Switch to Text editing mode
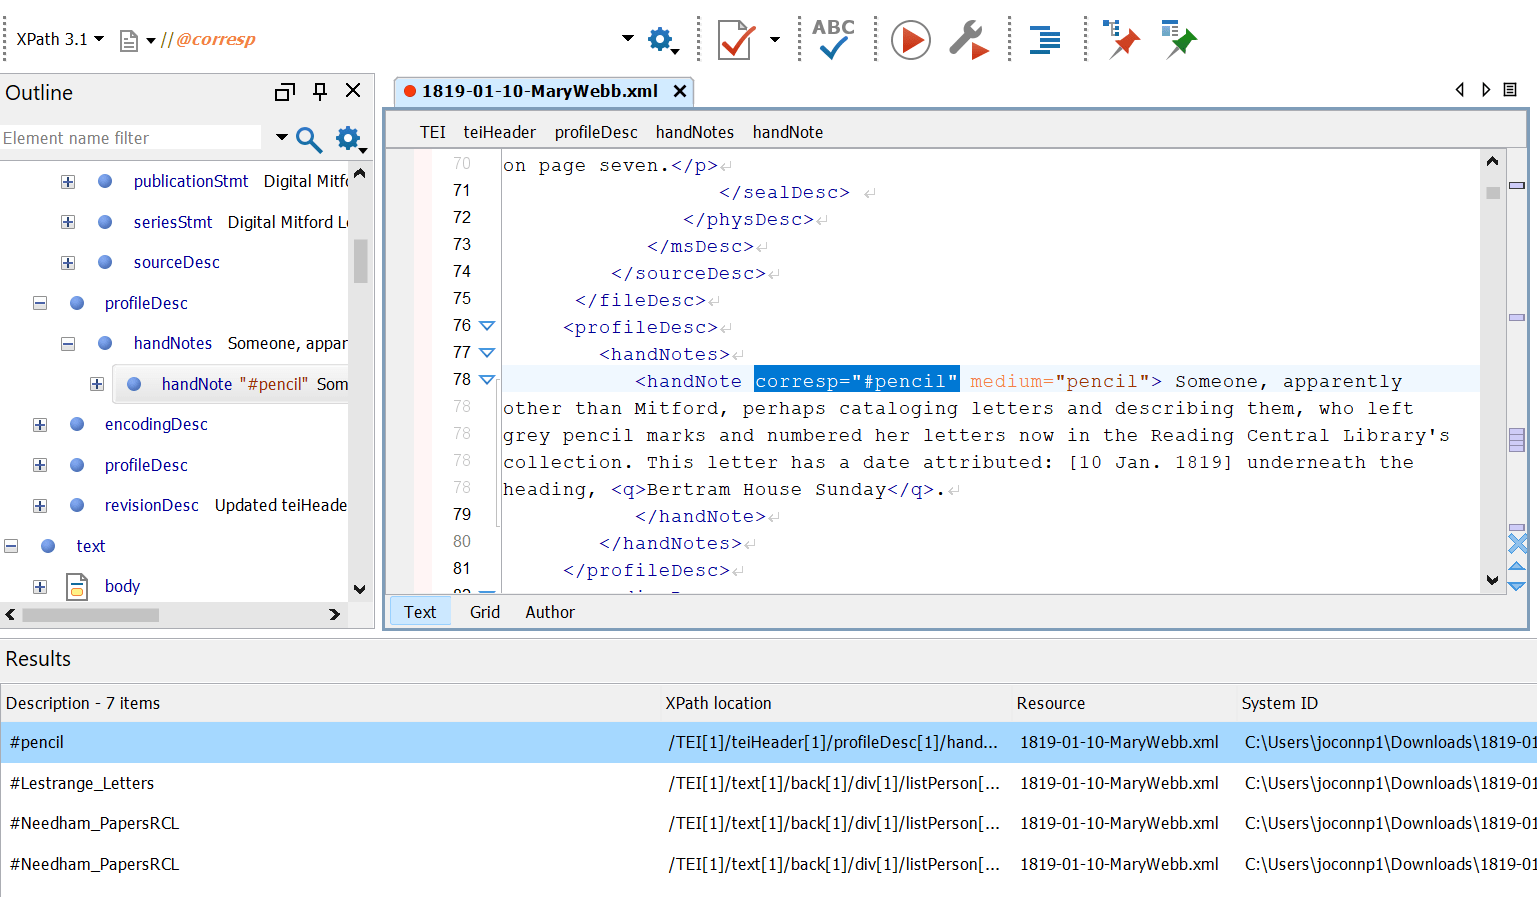 [420, 612]
